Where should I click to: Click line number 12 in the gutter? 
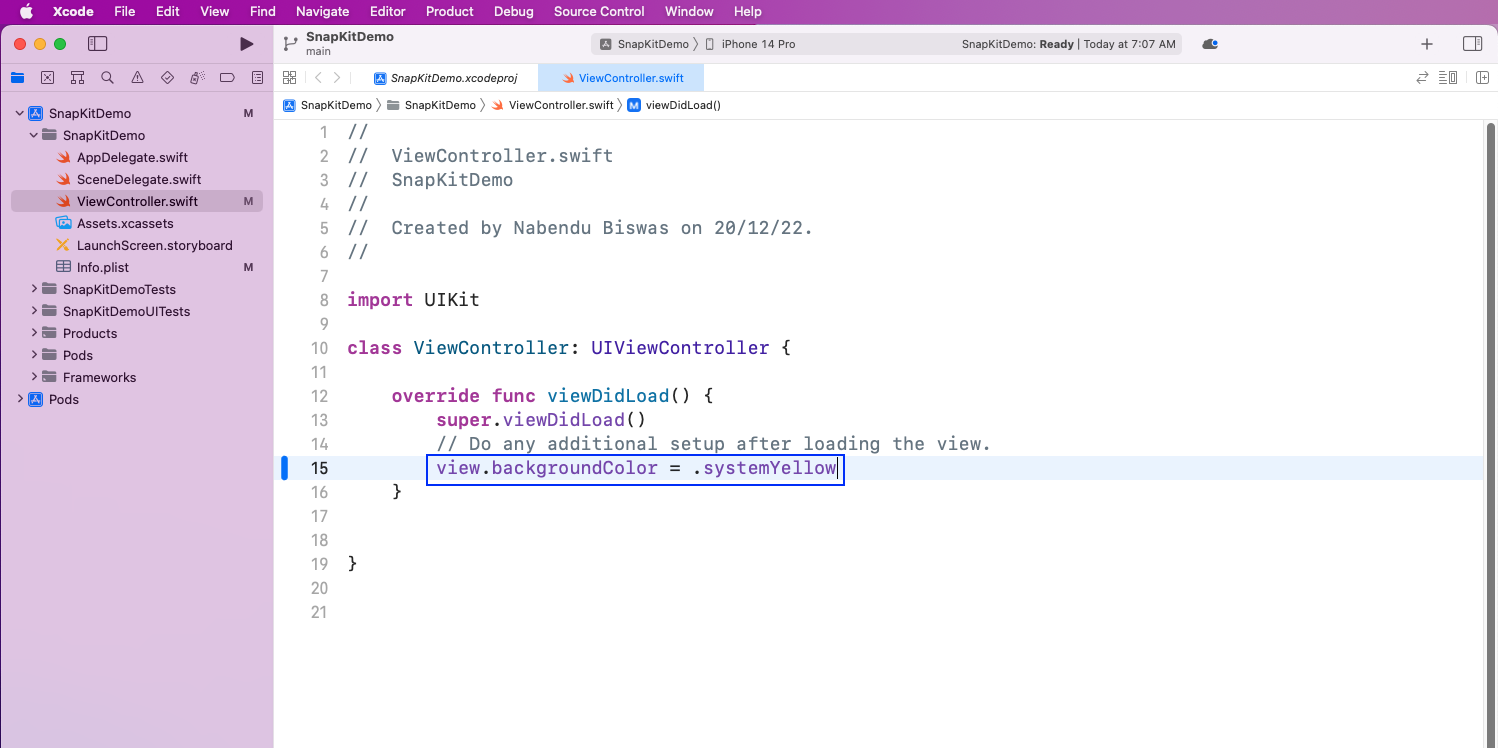[318, 396]
